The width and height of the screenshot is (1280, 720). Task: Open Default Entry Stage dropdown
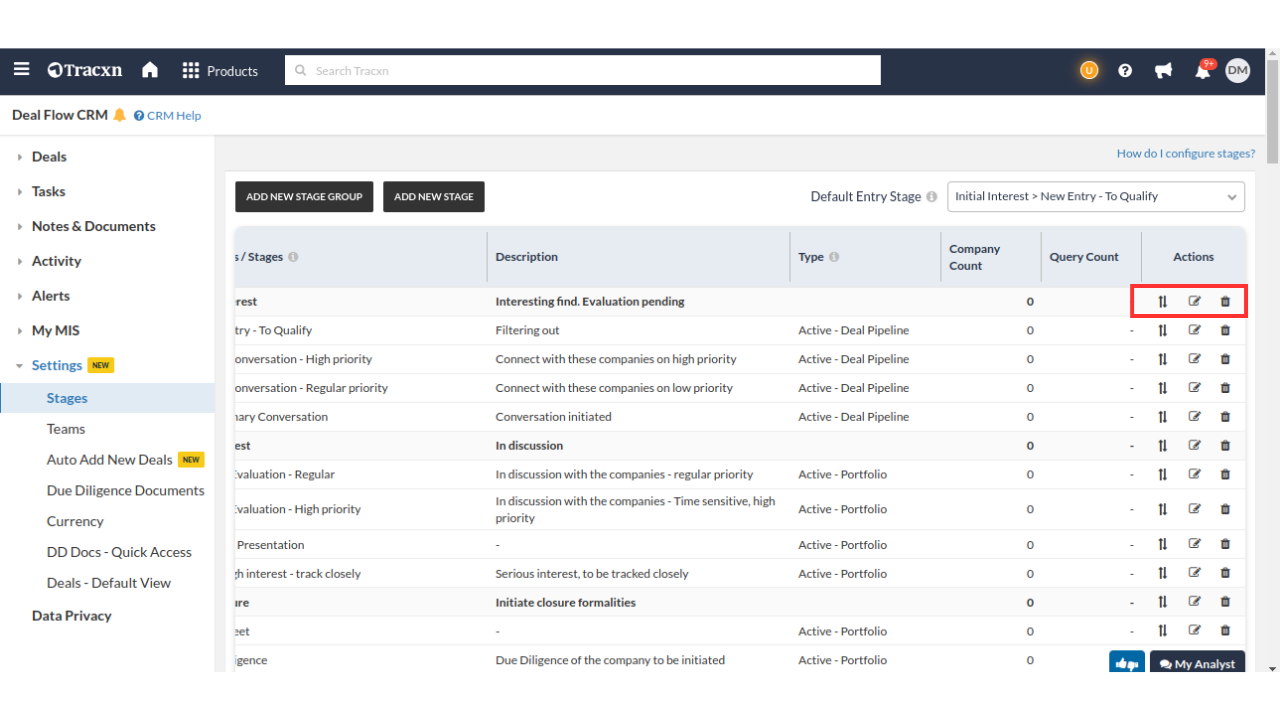coord(1095,197)
